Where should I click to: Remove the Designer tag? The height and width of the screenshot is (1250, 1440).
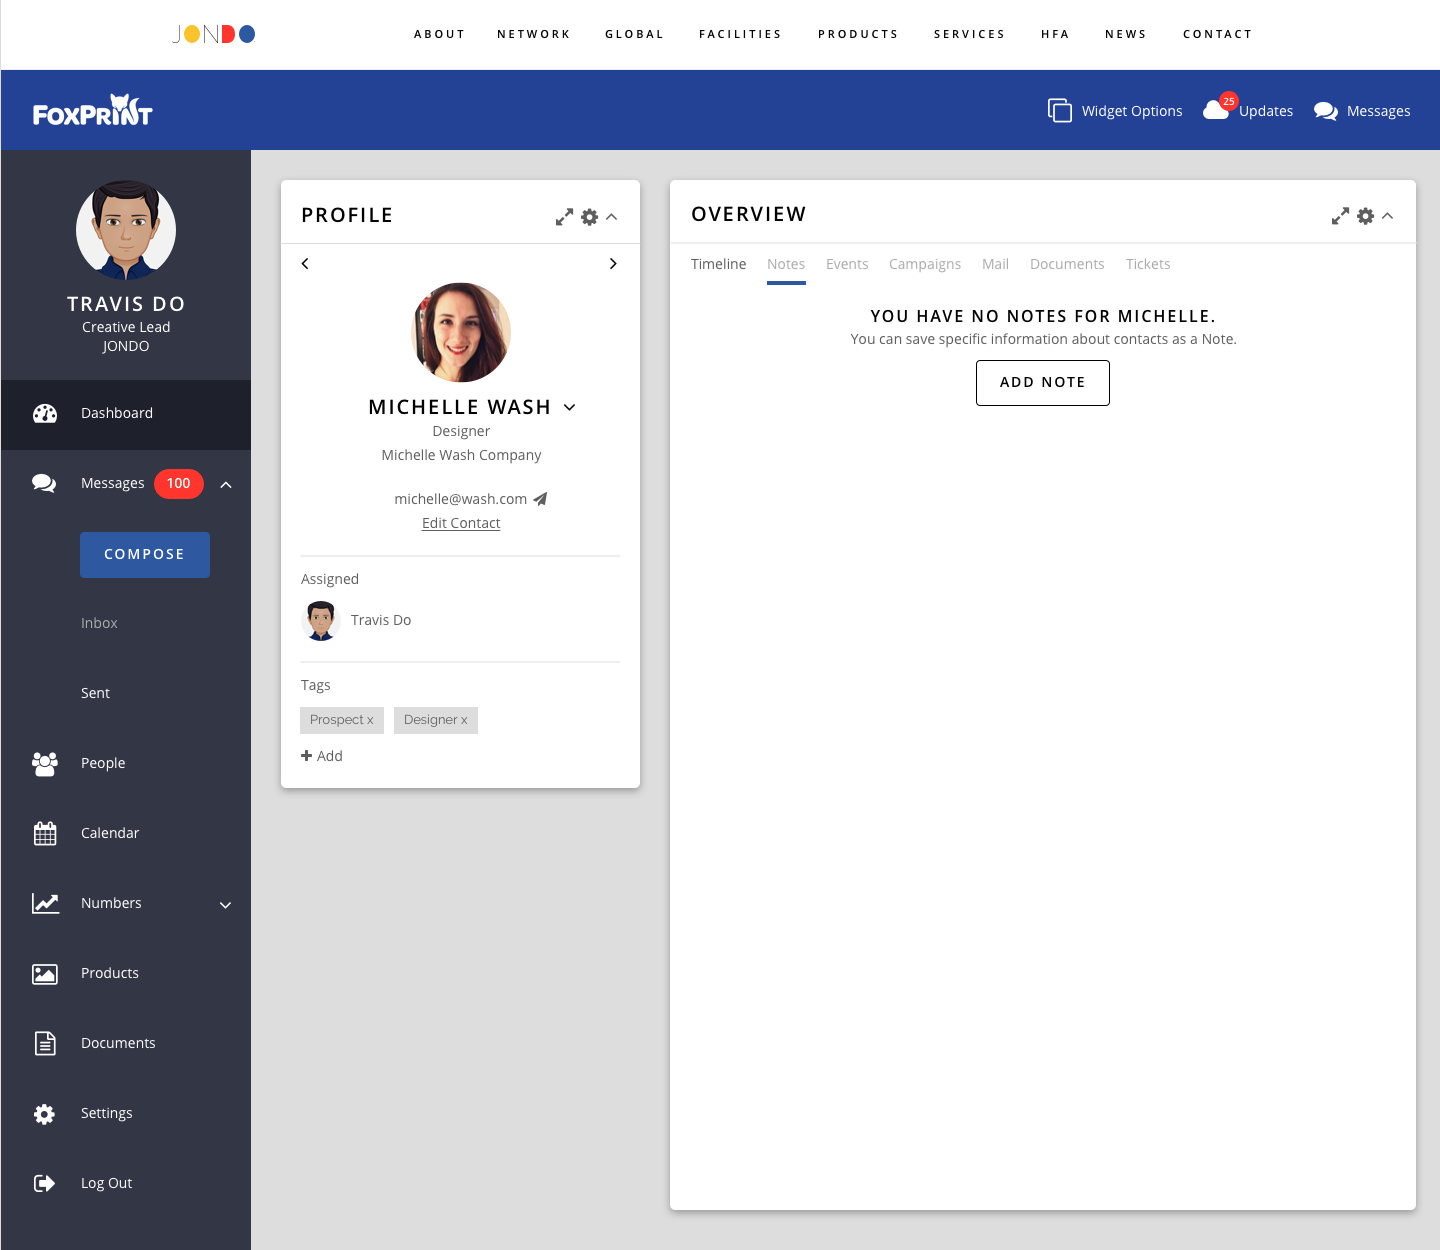coord(464,720)
